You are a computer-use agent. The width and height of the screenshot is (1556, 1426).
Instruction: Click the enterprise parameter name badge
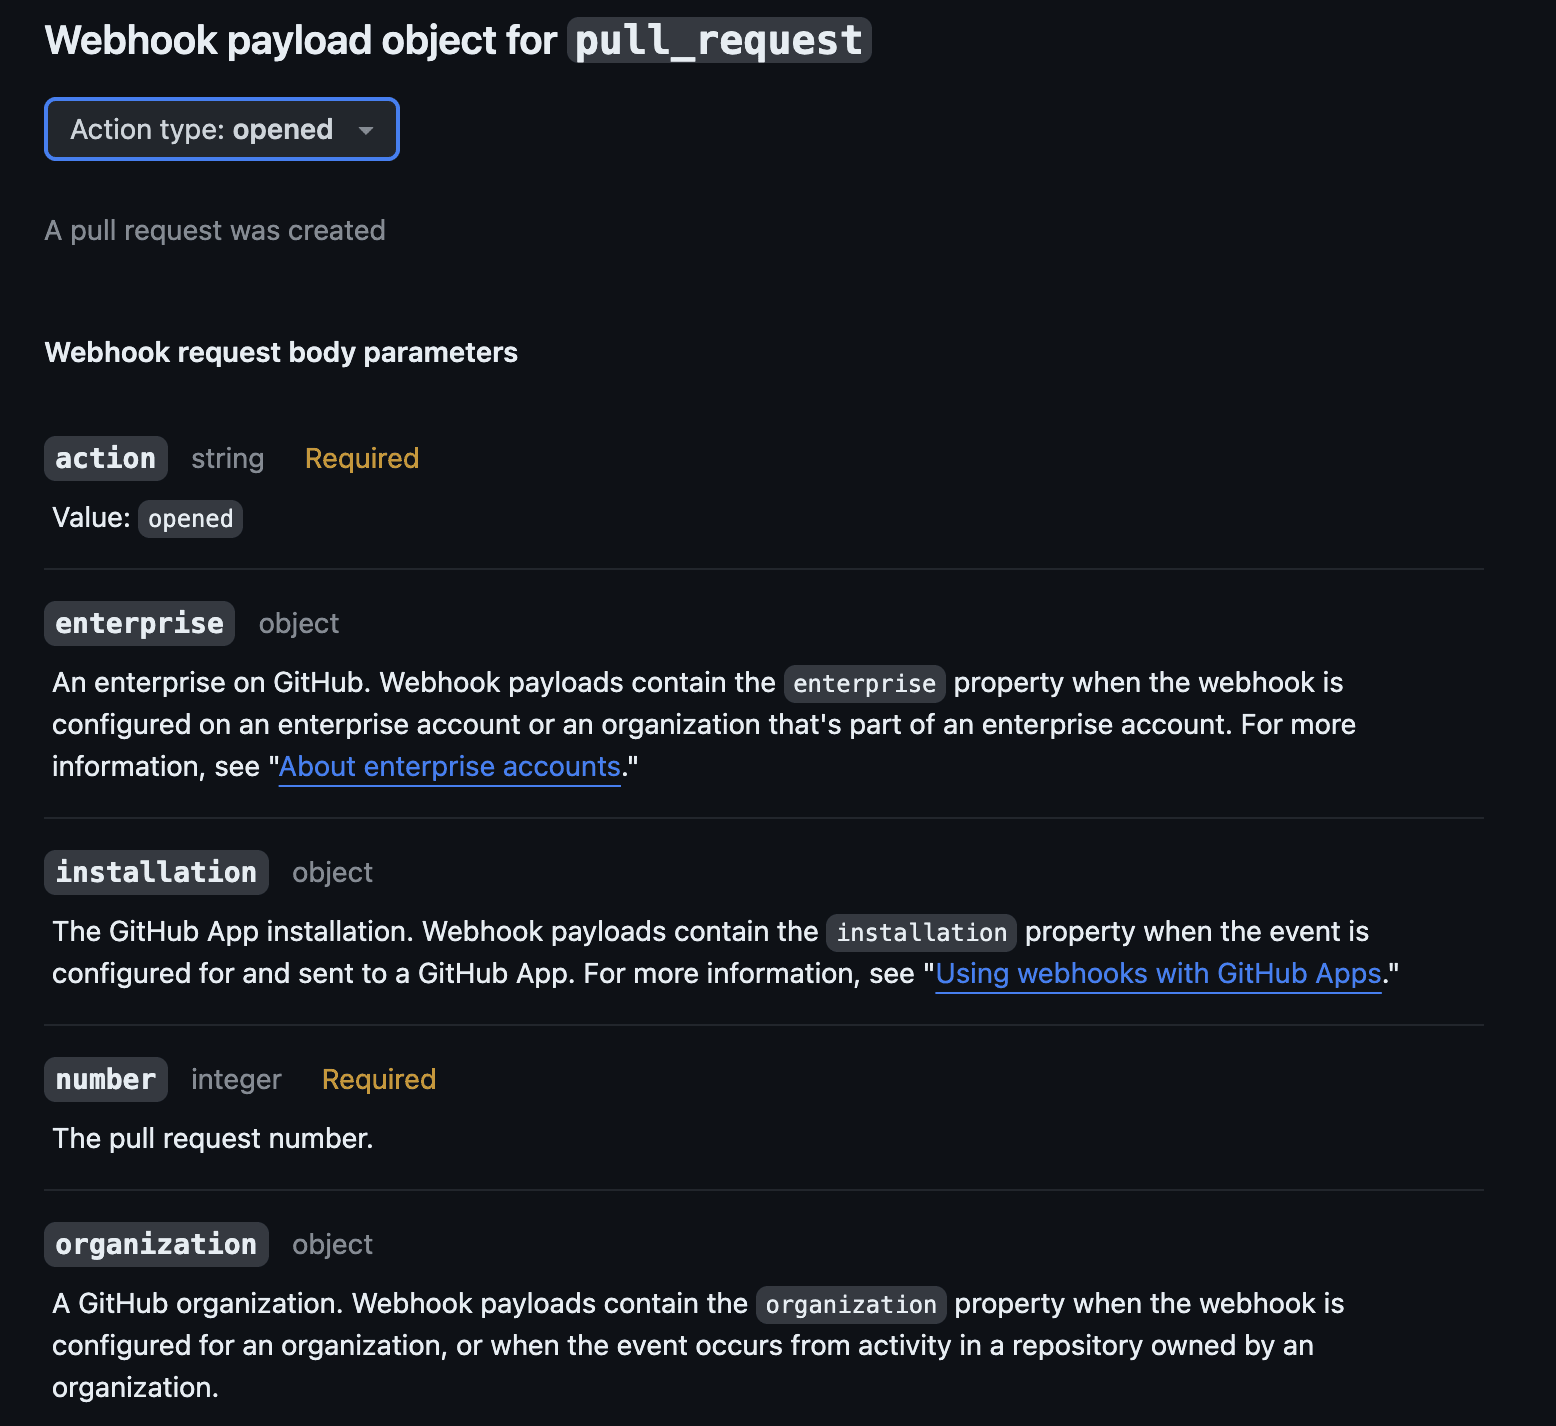(x=140, y=624)
